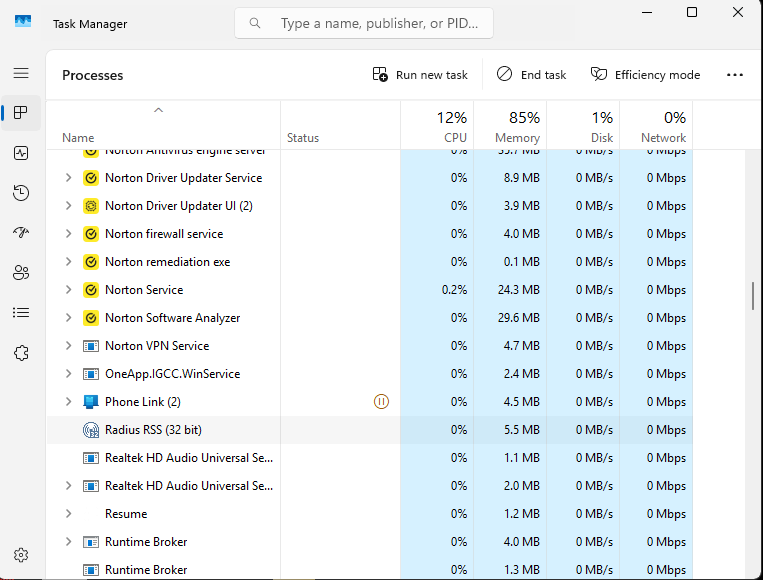Click the Phone Link app icon
Screen dimensions: 763x580
(91, 402)
